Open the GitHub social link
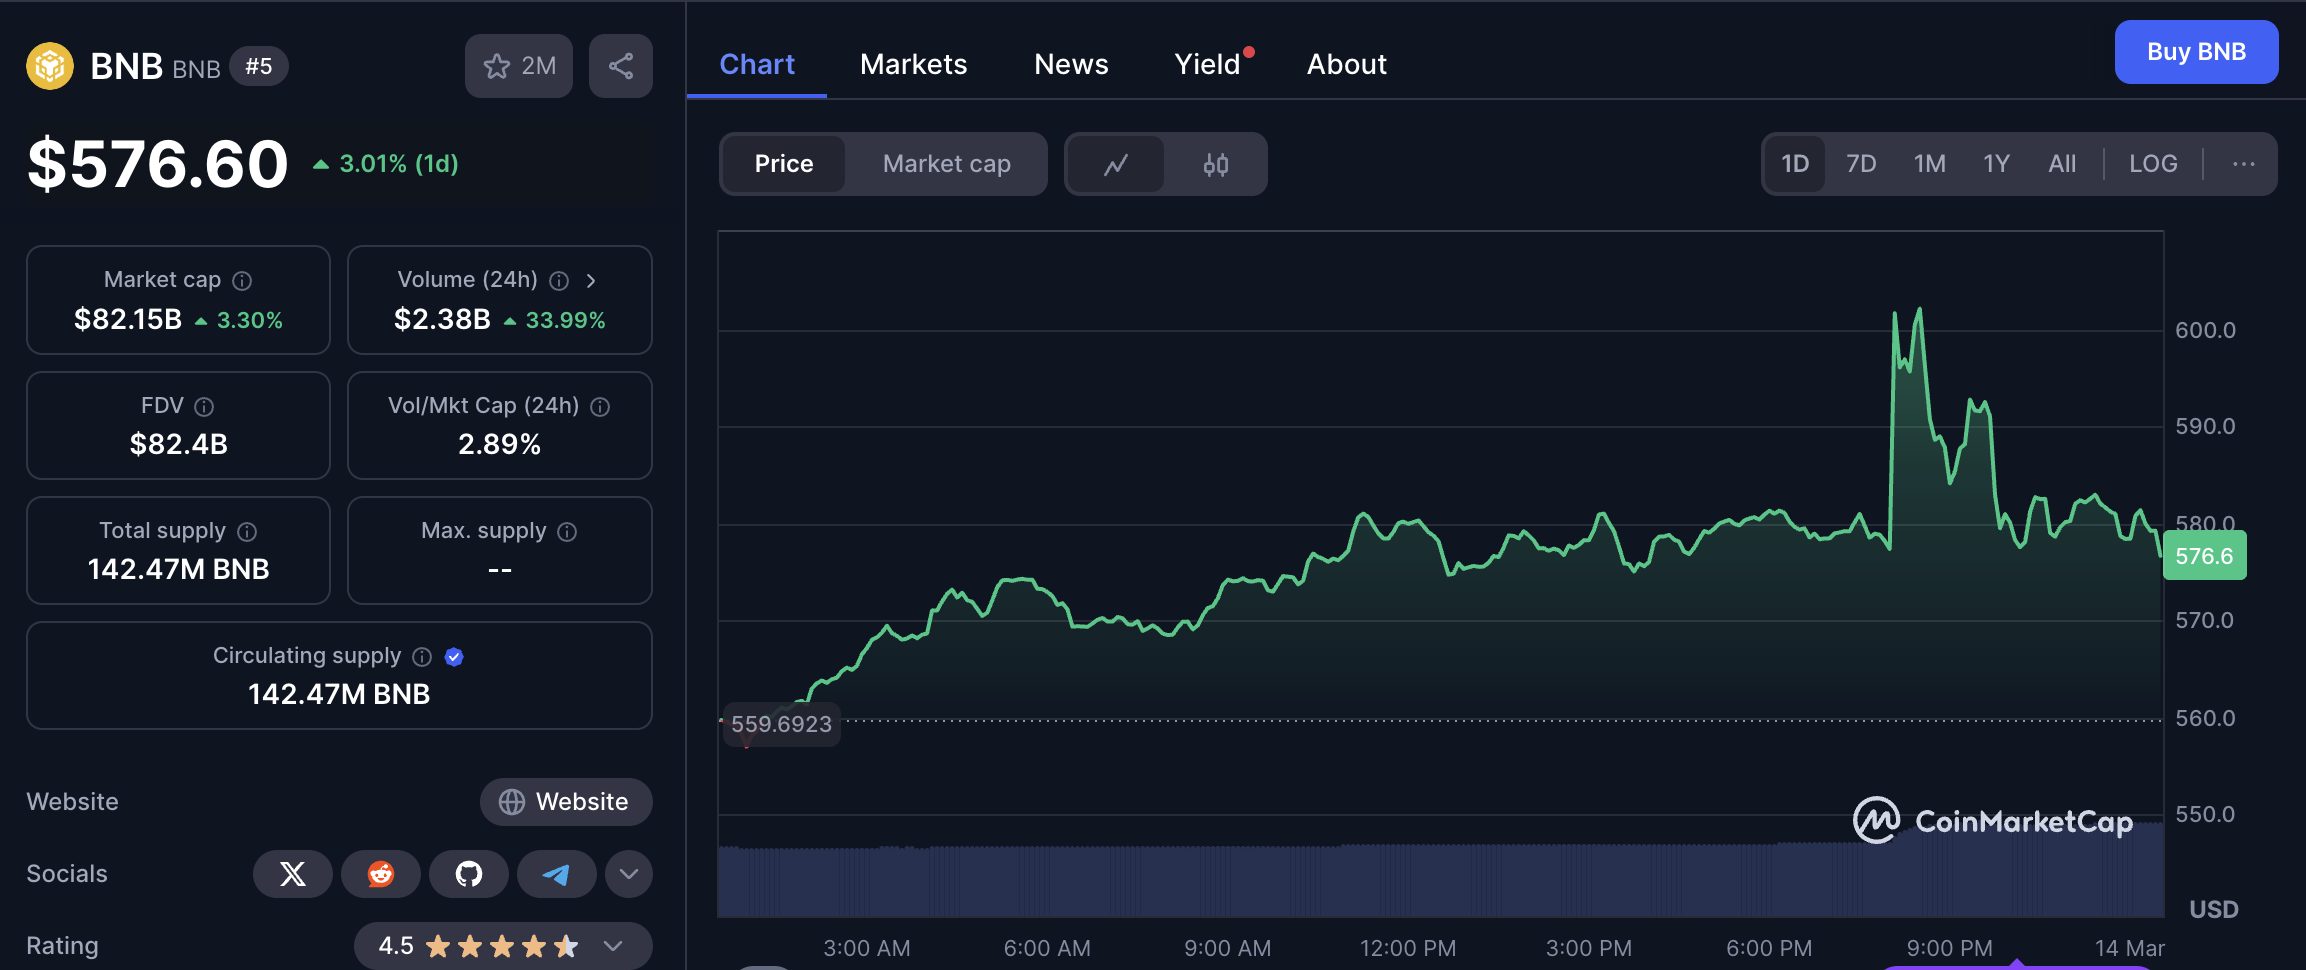Viewport: 2306px width, 970px height. pyautogui.click(x=468, y=874)
